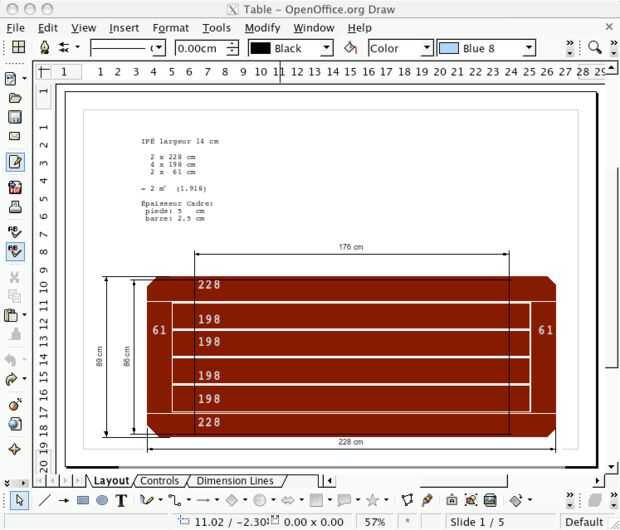Image resolution: width=620 pixels, height=530 pixels.
Task: Activate the Select arrow tool
Action: [x=19, y=500]
